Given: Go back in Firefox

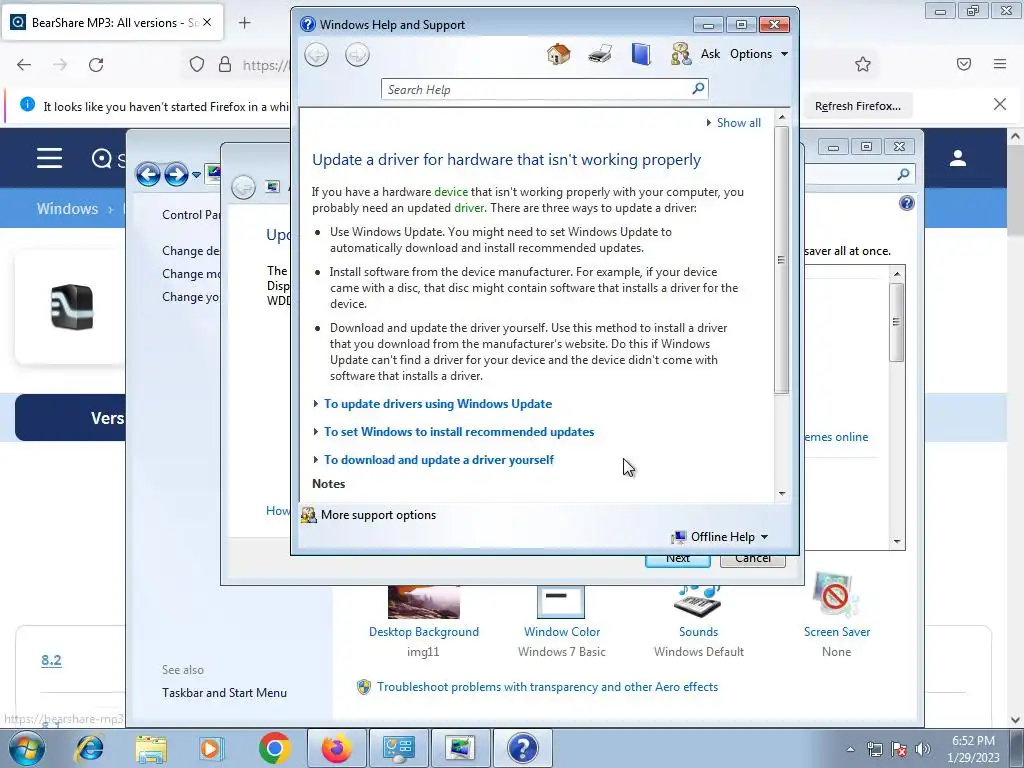Looking at the screenshot, I should (x=24, y=65).
